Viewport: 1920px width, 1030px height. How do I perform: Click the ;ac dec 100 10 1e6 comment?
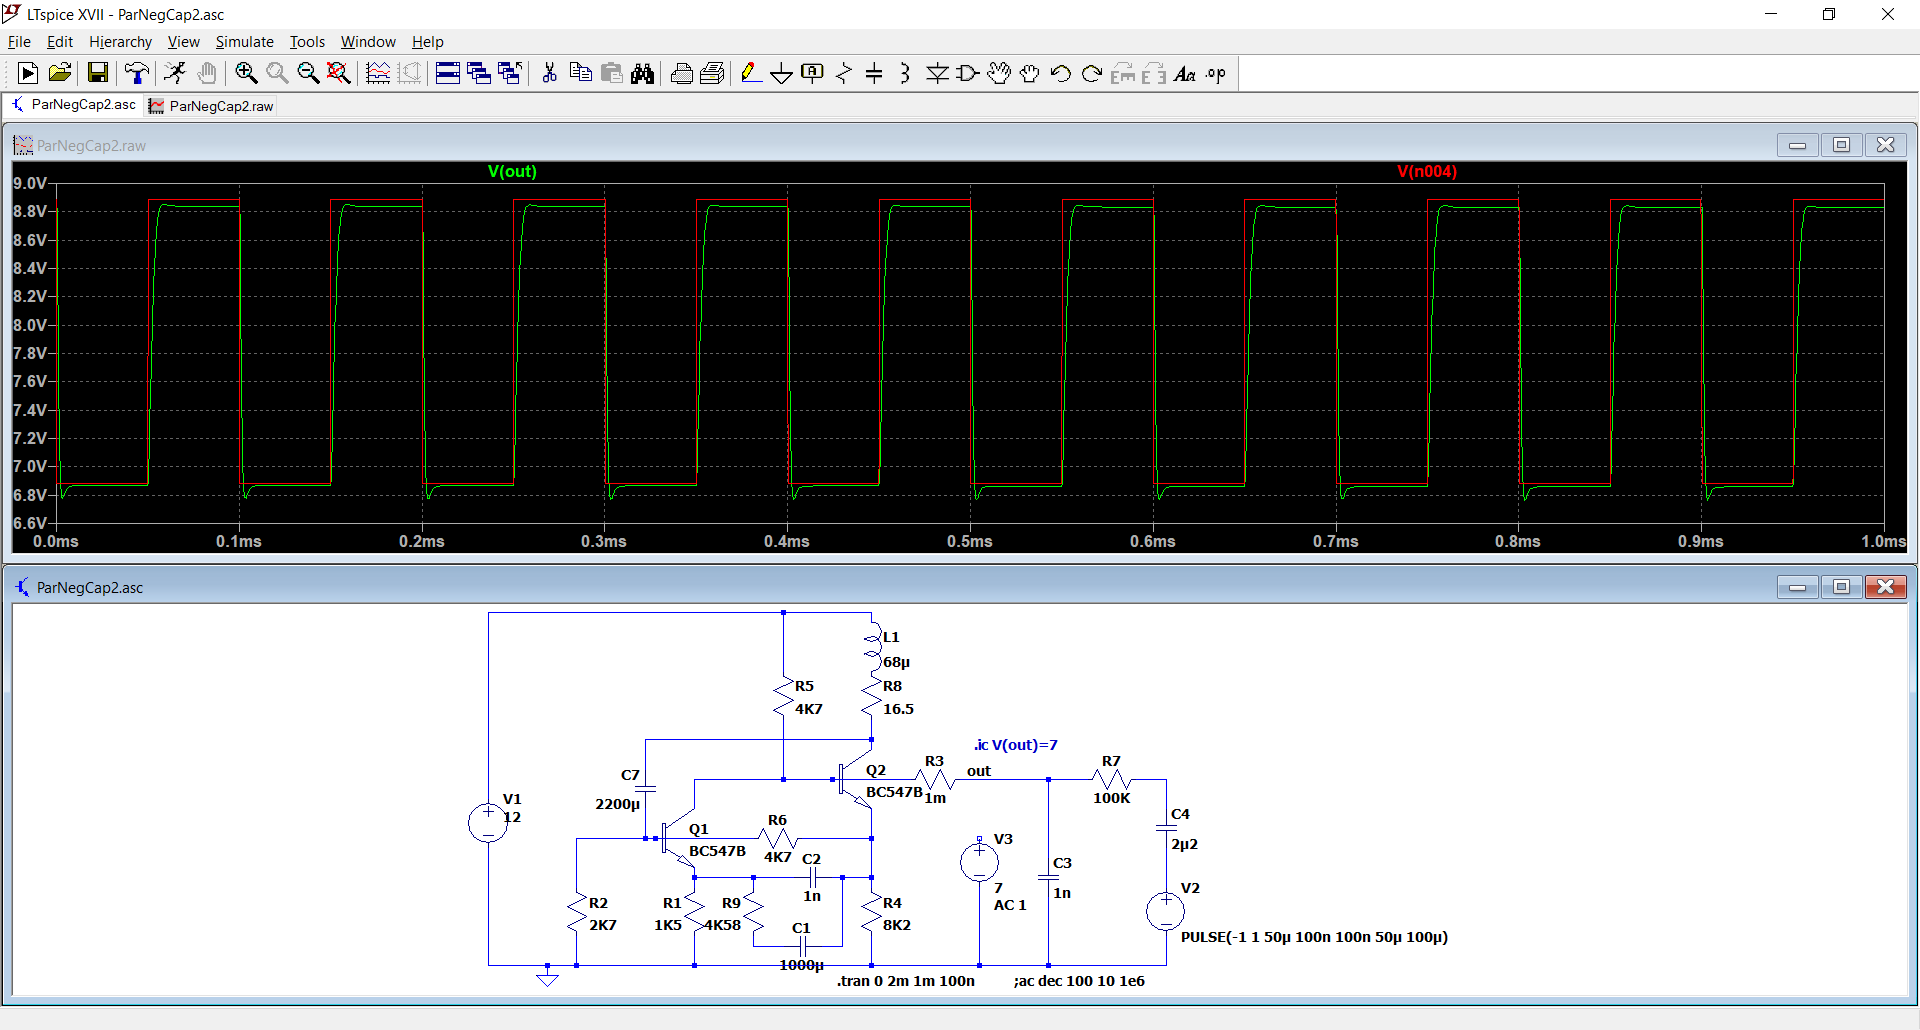pos(1079,981)
